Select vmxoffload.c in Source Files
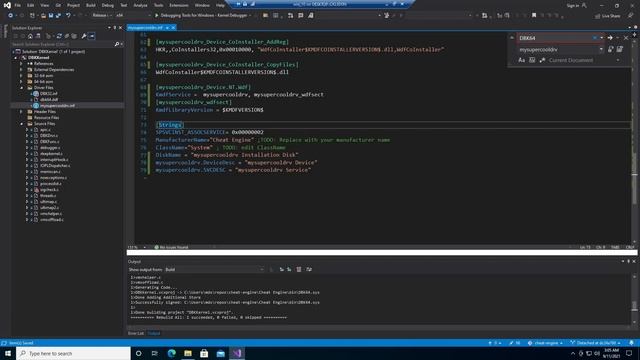Screen dimensions: 640x360 [x=51, y=220]
